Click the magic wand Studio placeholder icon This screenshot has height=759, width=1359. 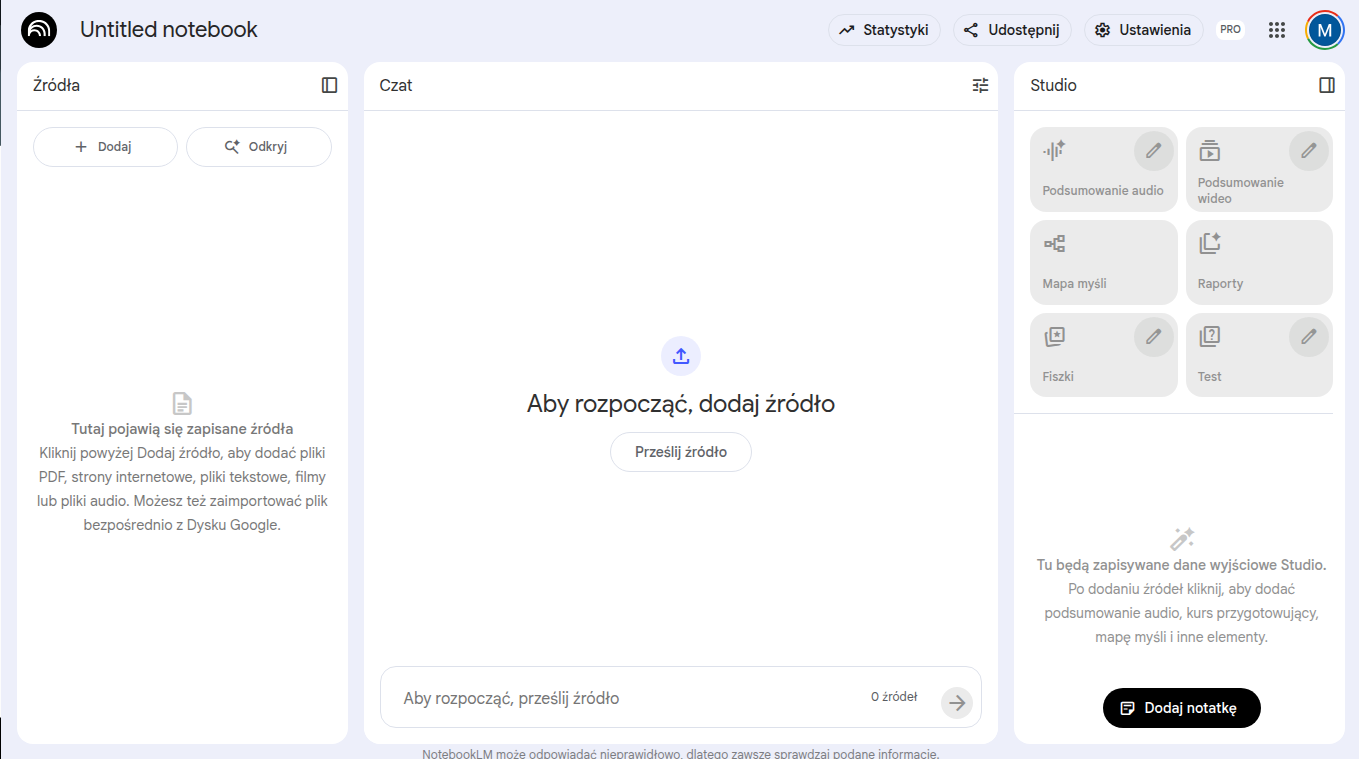[1182, 538]
